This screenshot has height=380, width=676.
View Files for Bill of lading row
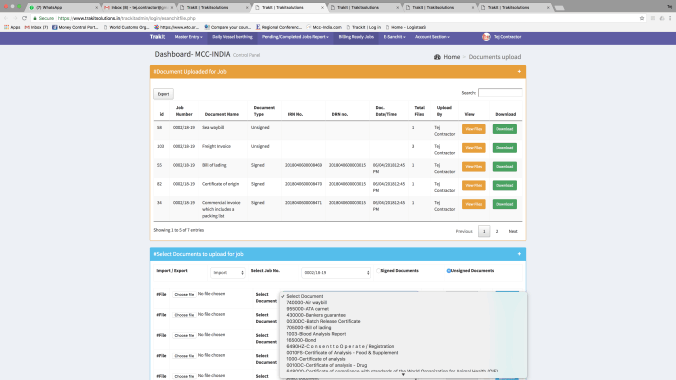(x=473, y=166)
